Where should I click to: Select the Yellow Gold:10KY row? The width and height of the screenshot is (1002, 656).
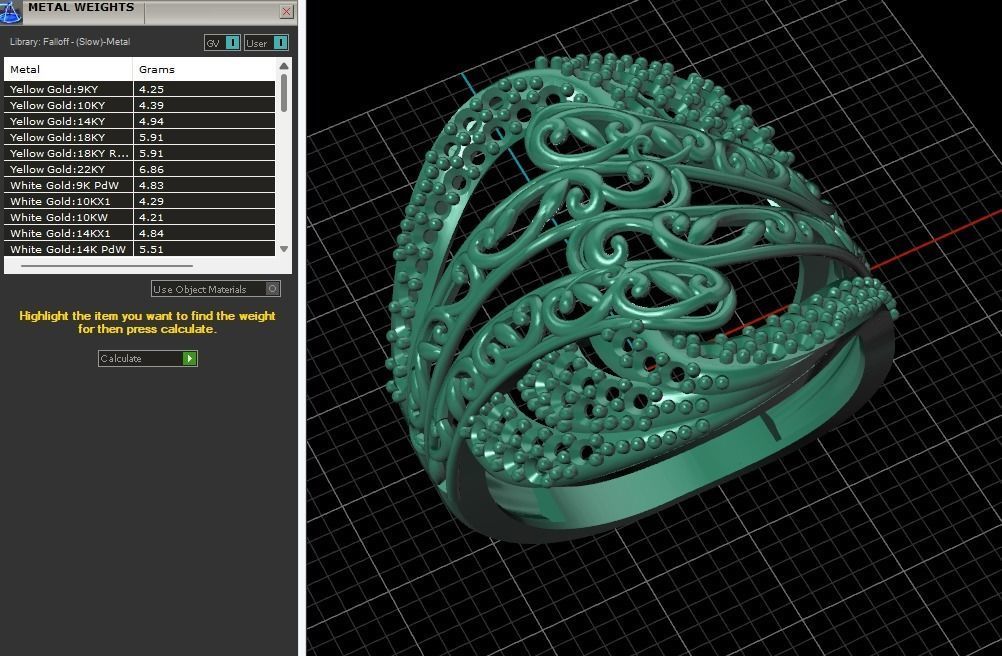139,105
